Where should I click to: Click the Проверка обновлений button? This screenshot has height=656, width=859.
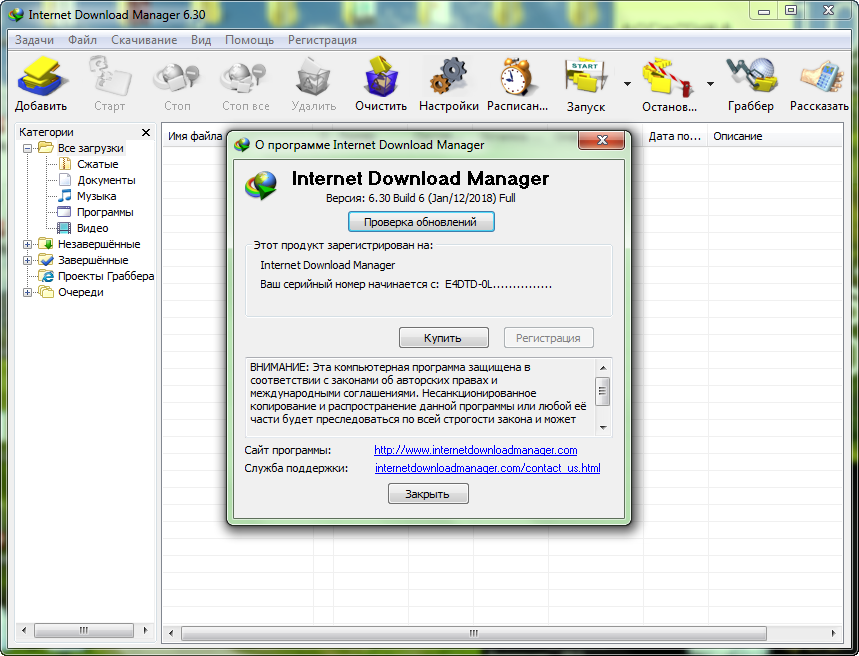(x=421, y=222)
